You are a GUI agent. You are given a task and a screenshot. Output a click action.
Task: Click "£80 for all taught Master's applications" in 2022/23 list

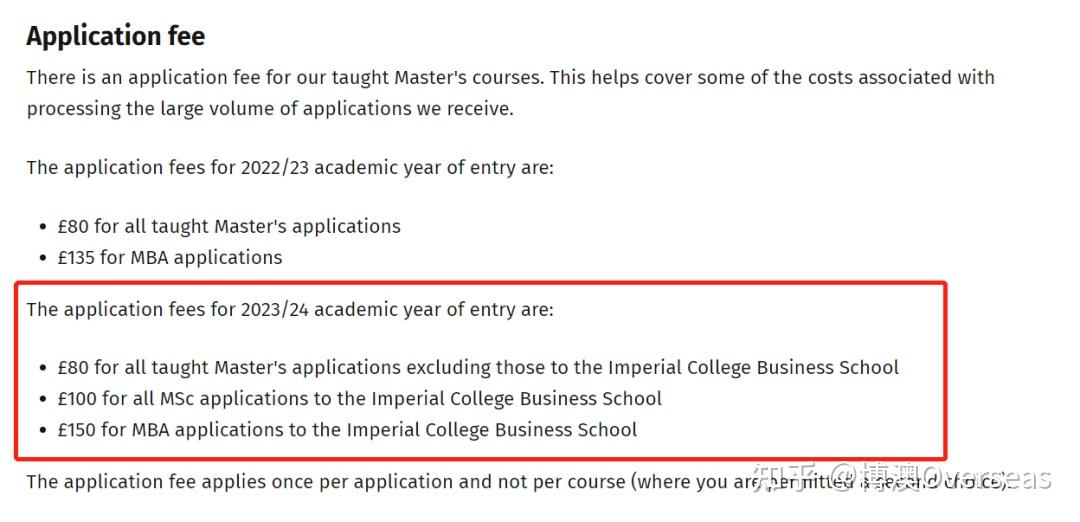point(229,226)
